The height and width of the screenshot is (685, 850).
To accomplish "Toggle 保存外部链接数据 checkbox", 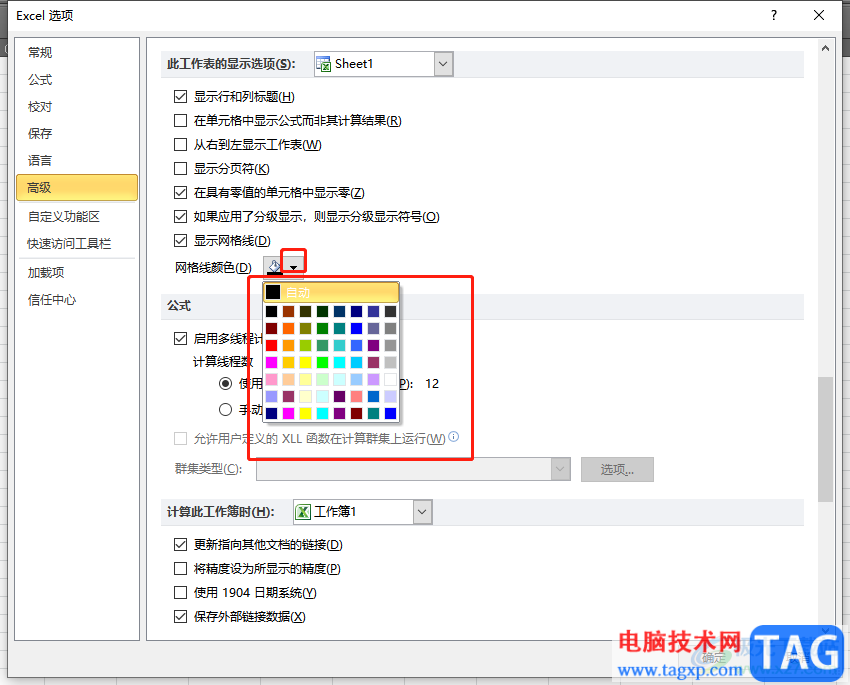I will coord(181,617).
